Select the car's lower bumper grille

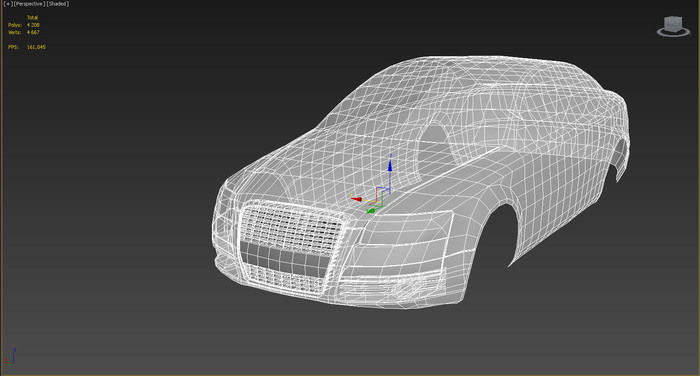(286, 279)
